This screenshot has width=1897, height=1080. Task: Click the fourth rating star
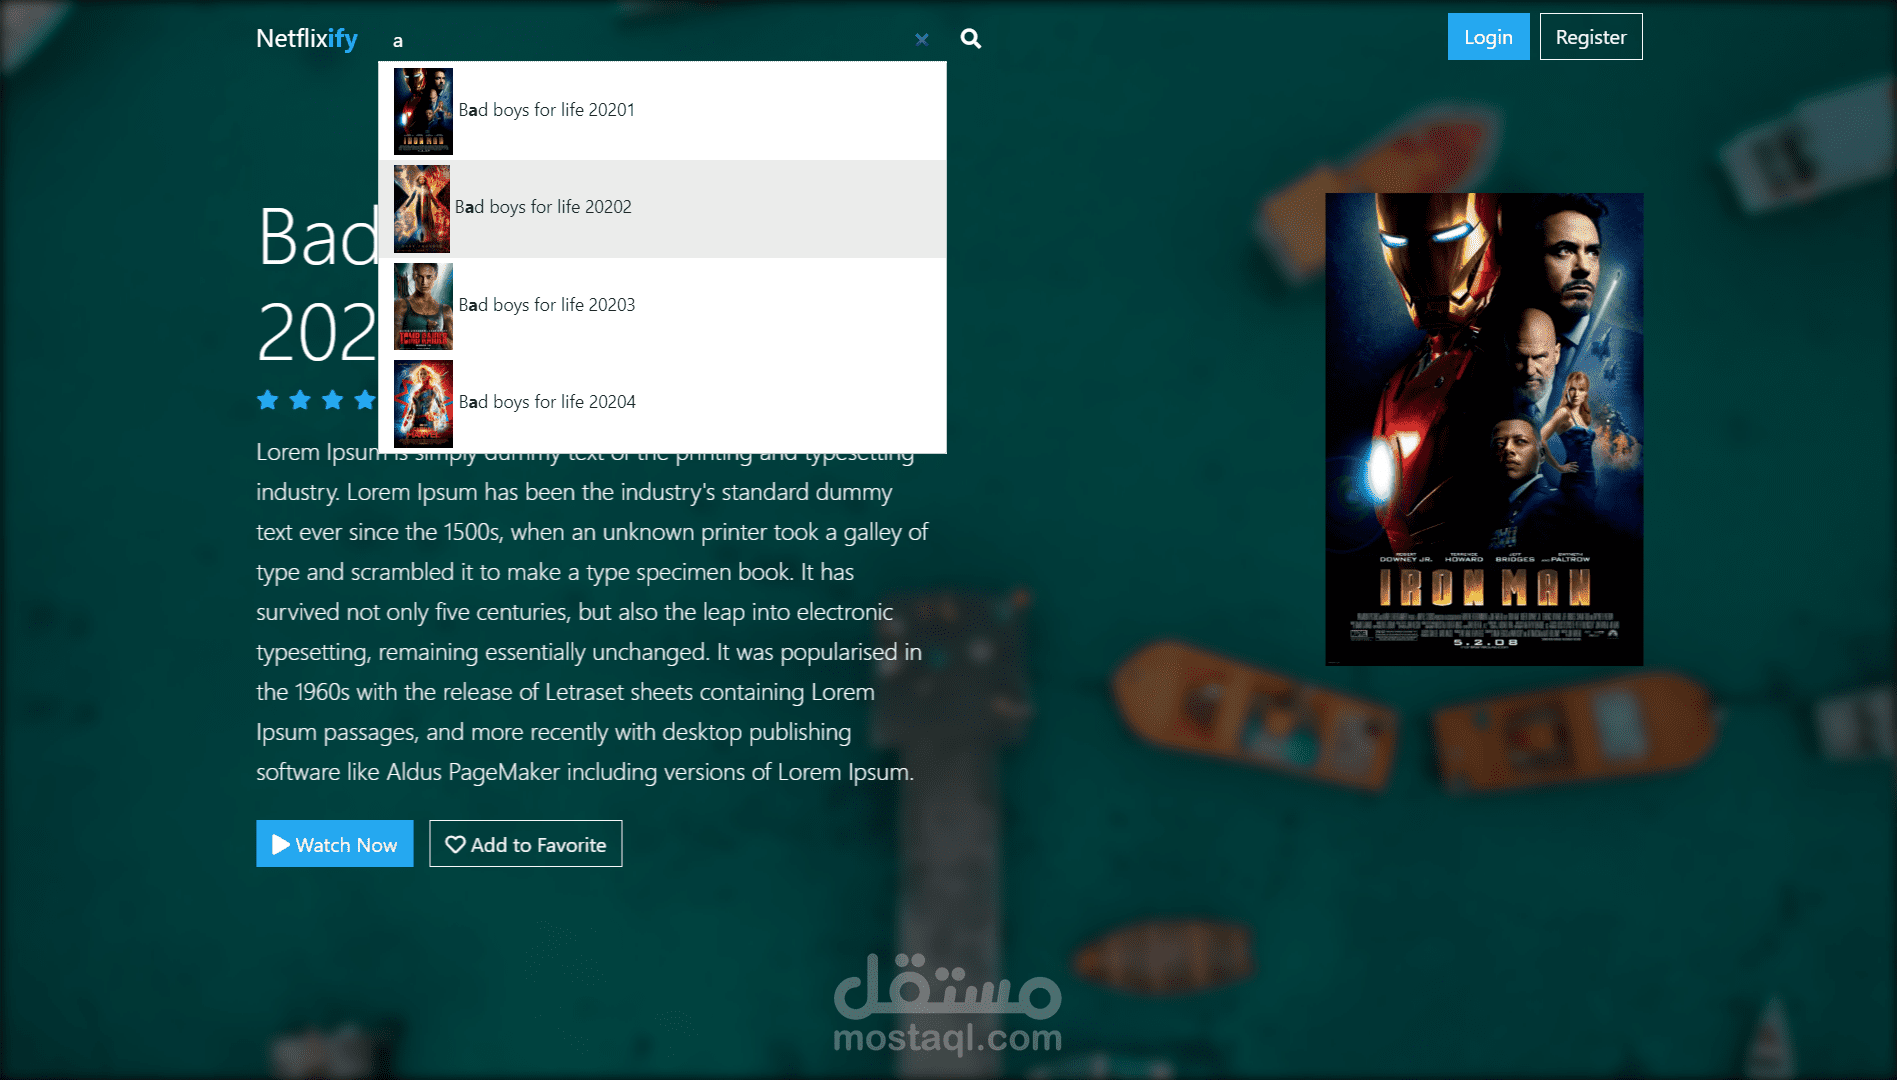[365, 400]
